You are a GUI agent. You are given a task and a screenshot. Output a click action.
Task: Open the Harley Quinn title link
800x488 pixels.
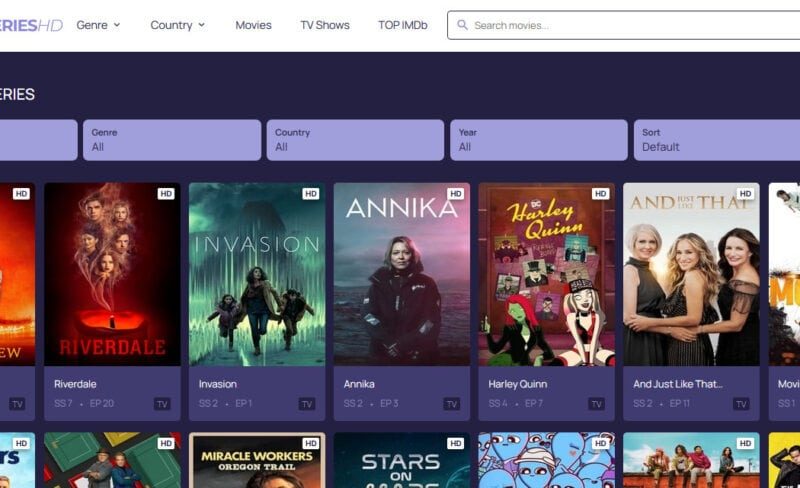pyautogui.click(x=517, y=384)
